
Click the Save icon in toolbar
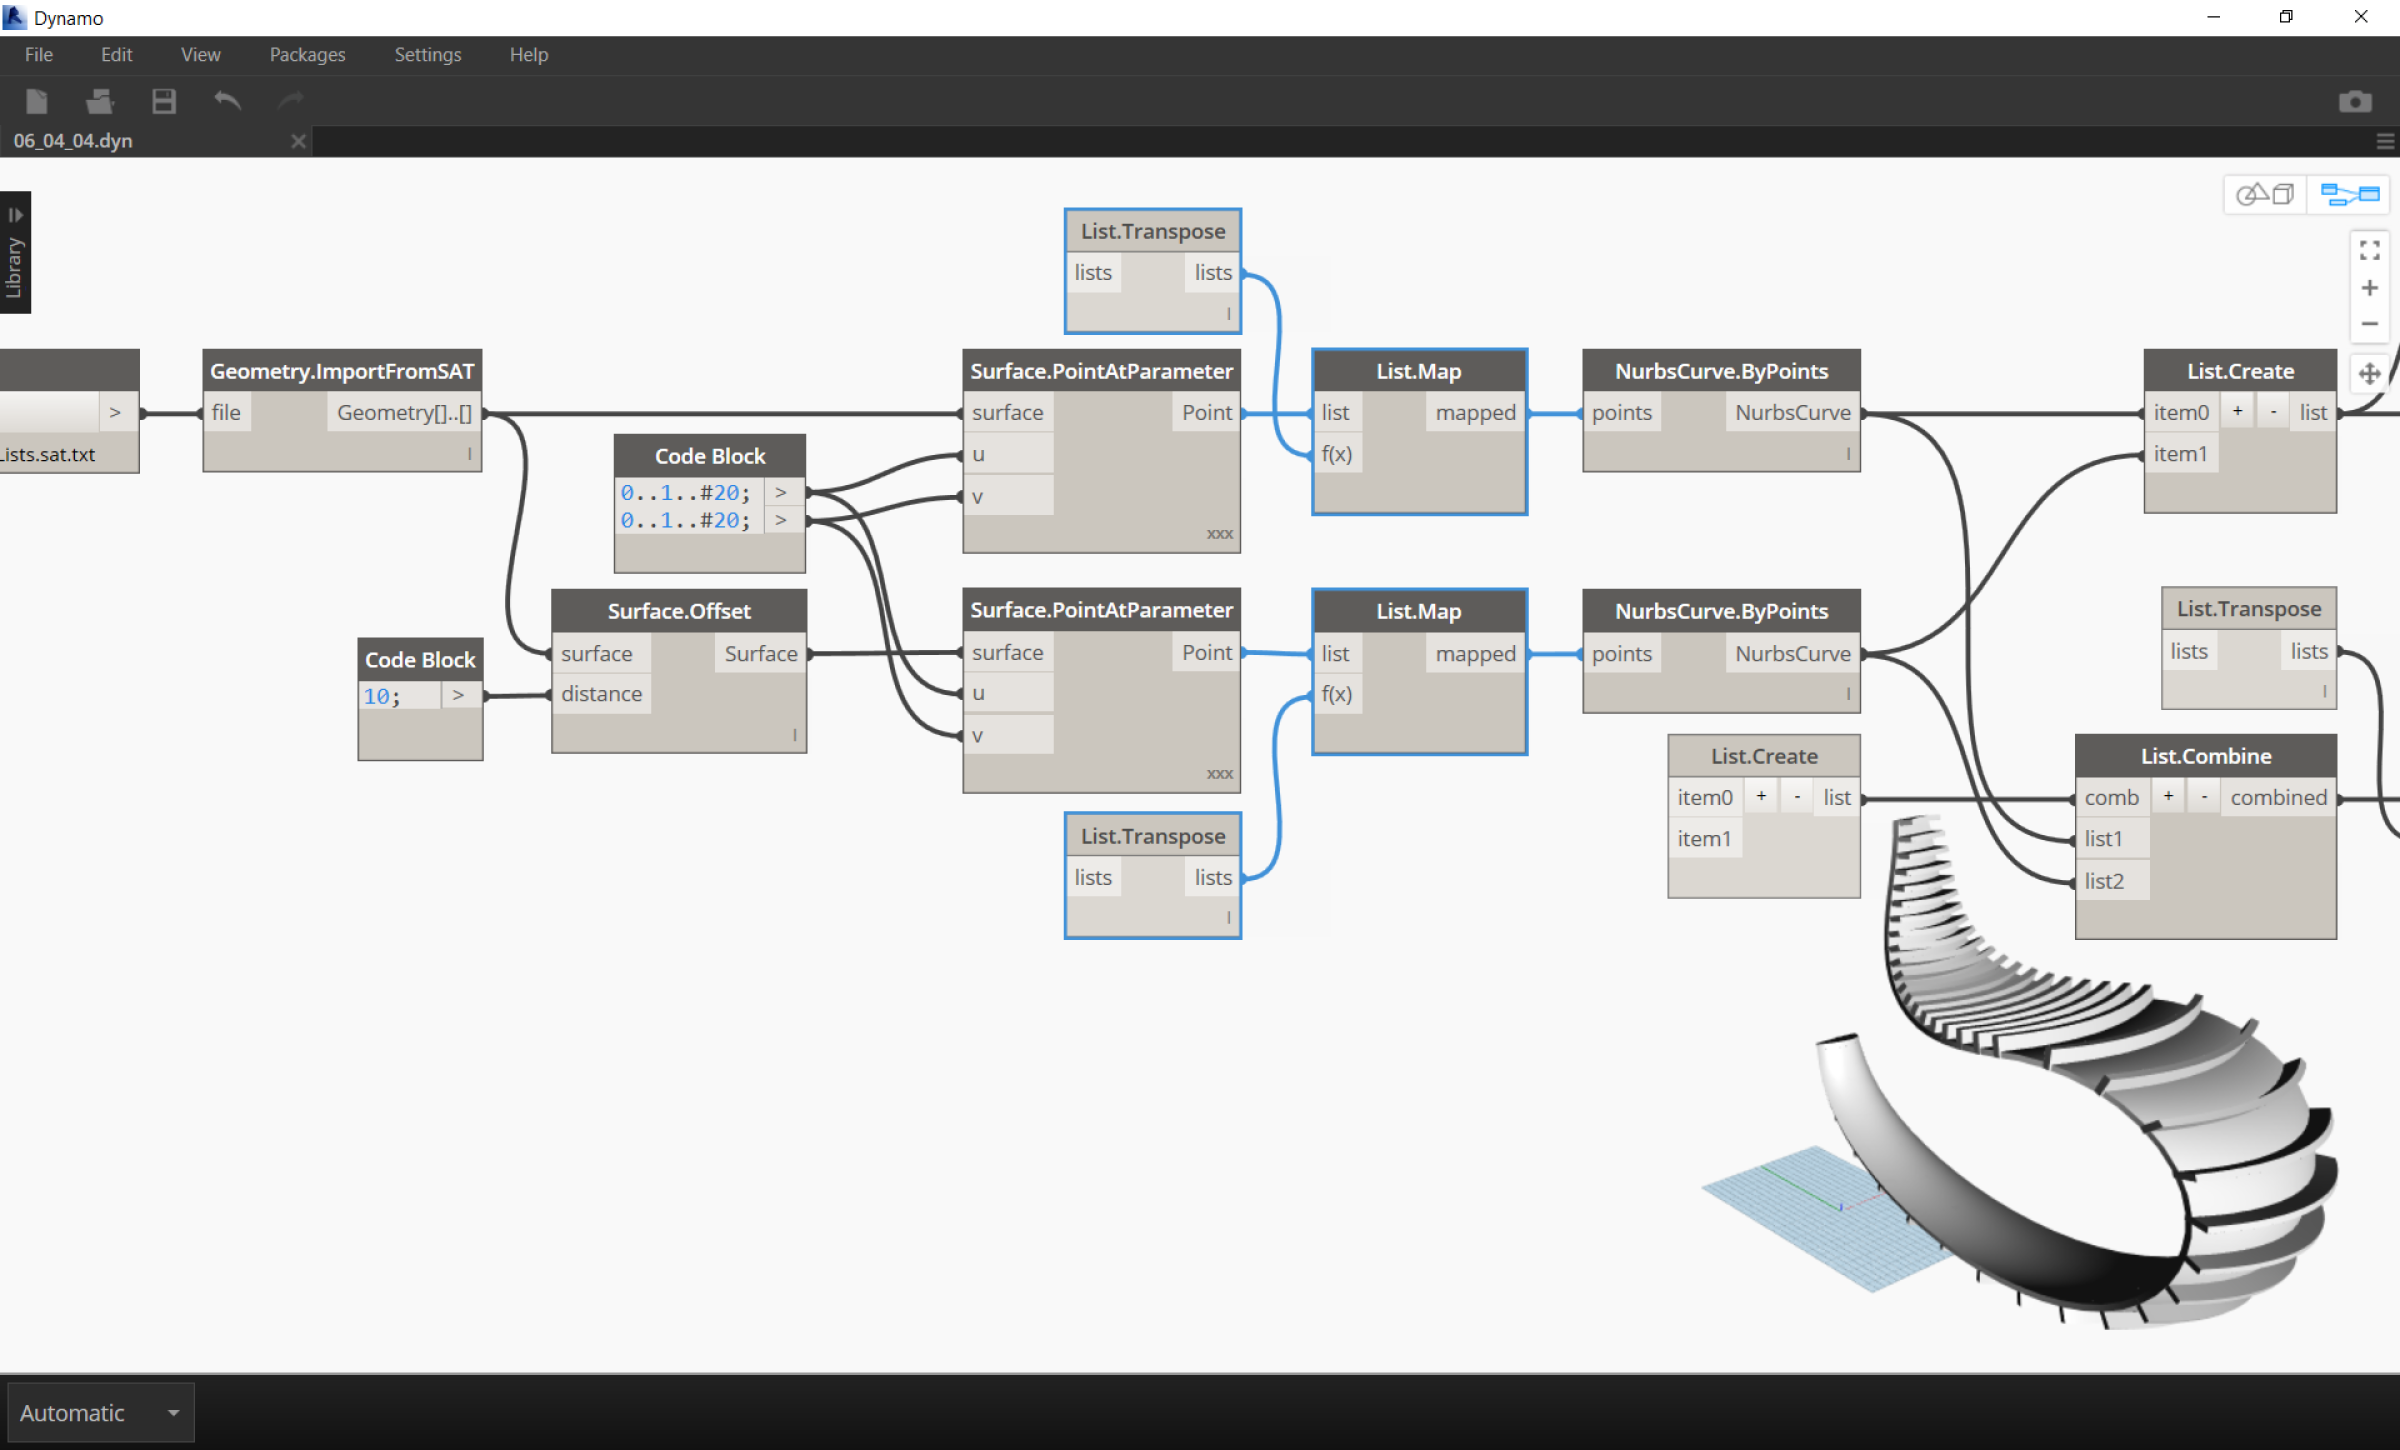(163, 101)
